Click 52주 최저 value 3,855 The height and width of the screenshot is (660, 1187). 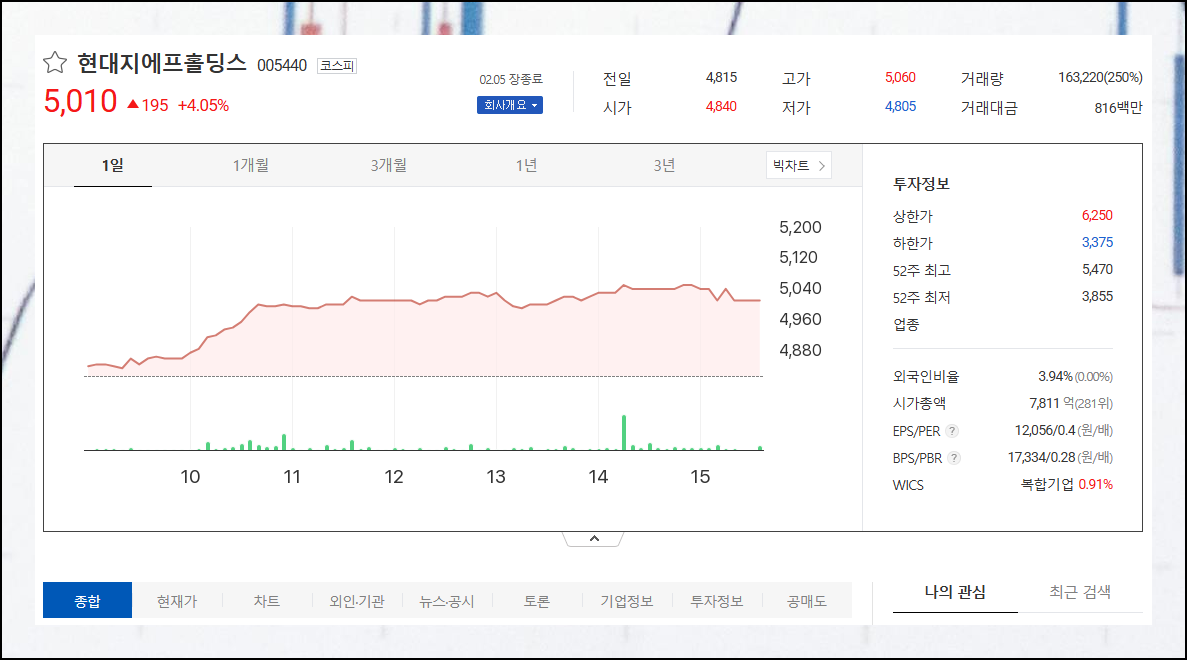pos(1097,297)
